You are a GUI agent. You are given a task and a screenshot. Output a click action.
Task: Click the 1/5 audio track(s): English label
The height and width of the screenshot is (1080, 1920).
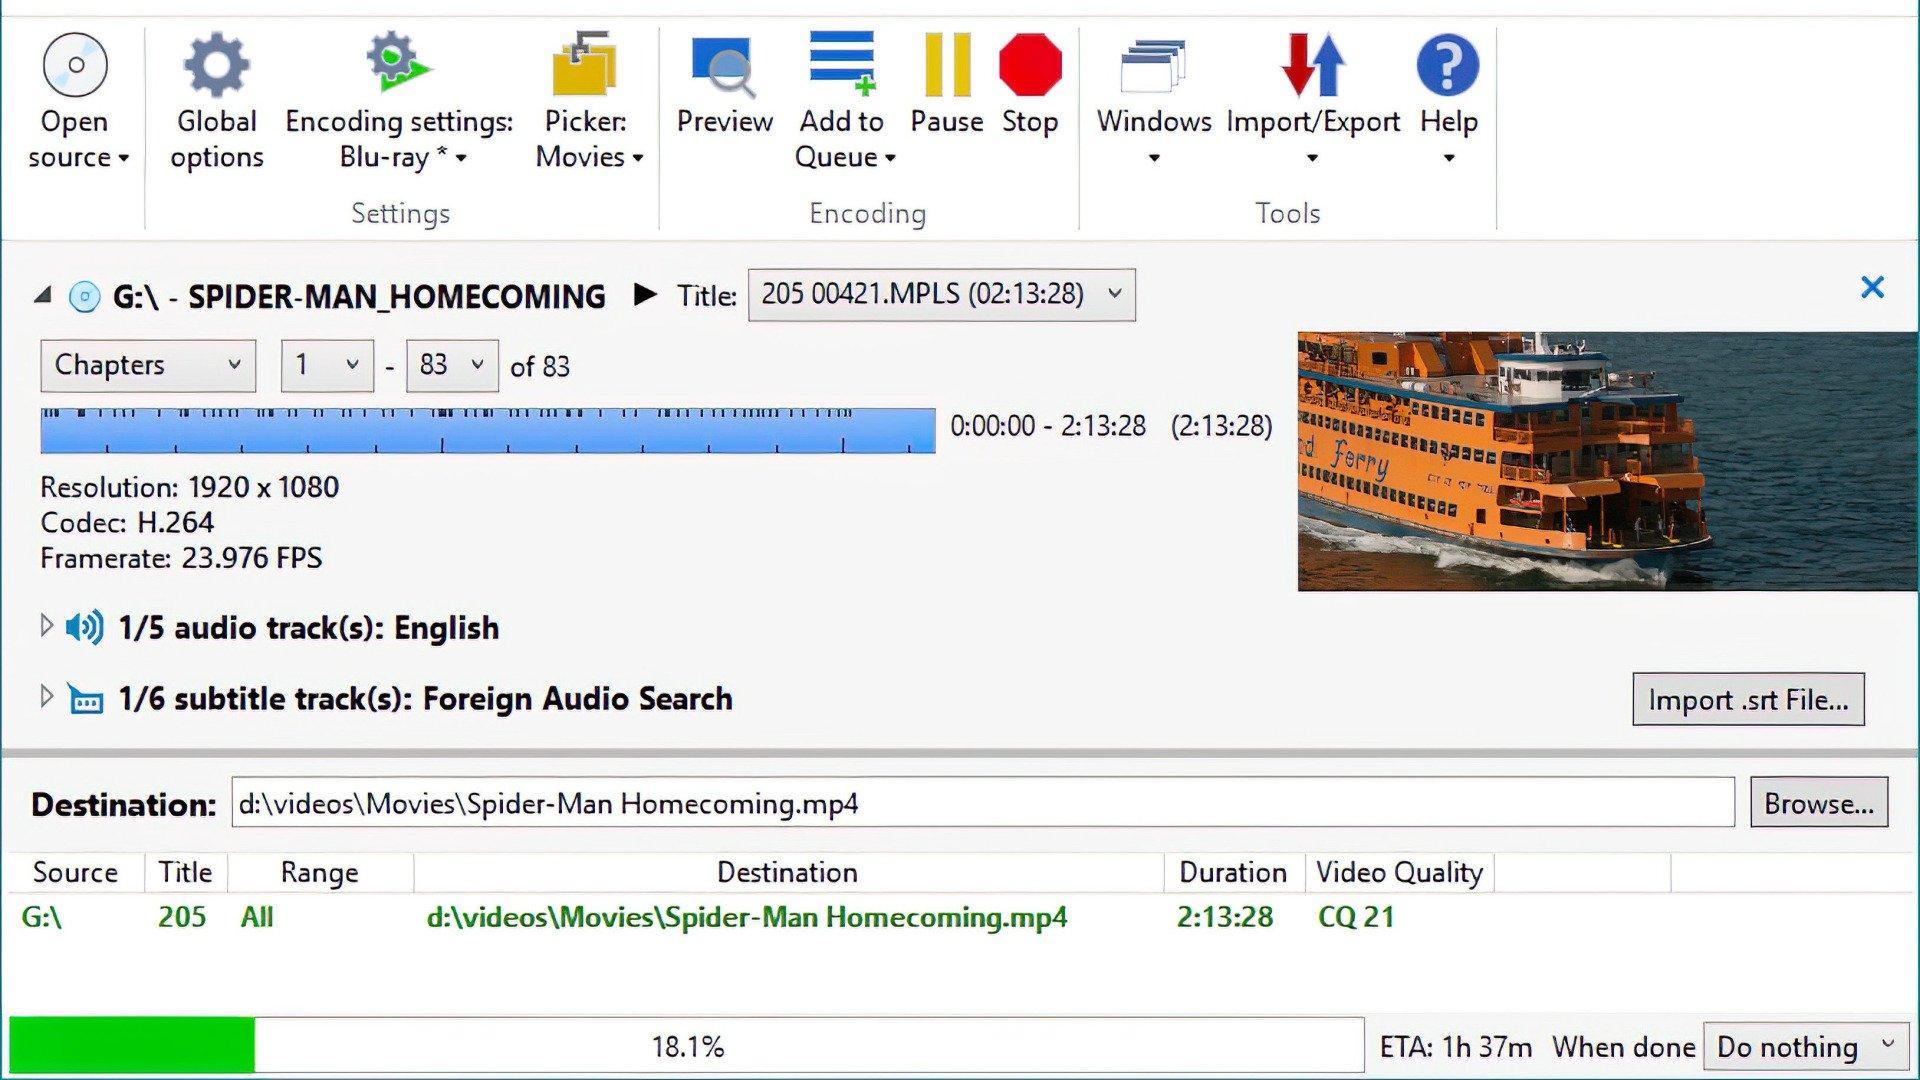308,628
